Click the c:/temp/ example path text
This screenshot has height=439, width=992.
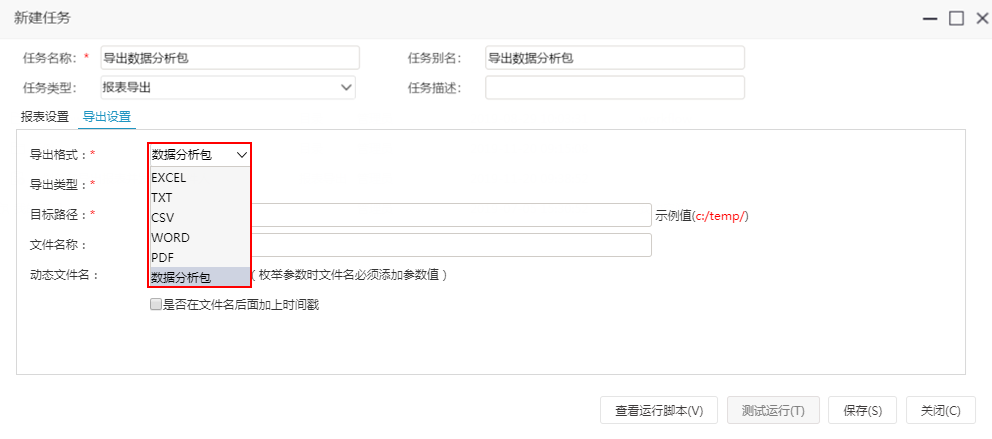(x=721, y=216)
